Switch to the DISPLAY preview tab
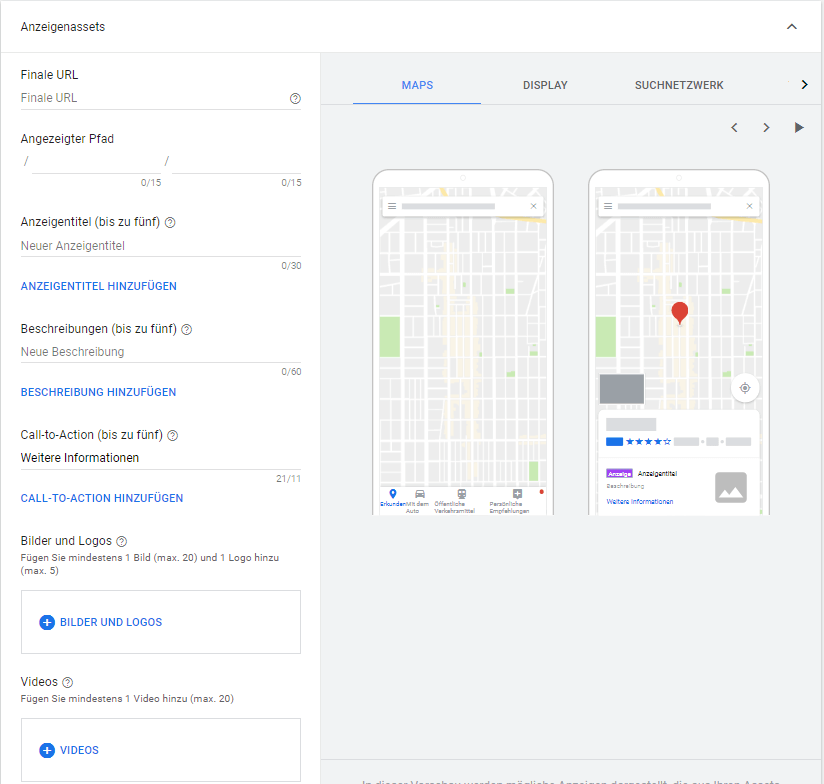Viewport: 824px width, 784px height. pyautogui.click(x=545, y=86)
